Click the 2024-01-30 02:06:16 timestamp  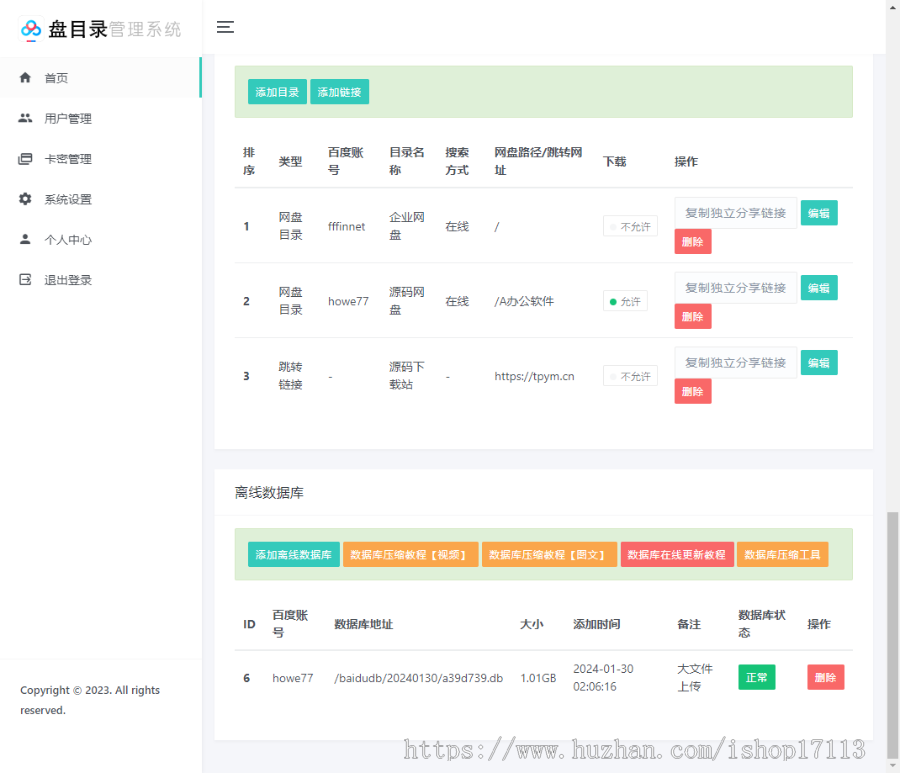(x=603, y=678)
